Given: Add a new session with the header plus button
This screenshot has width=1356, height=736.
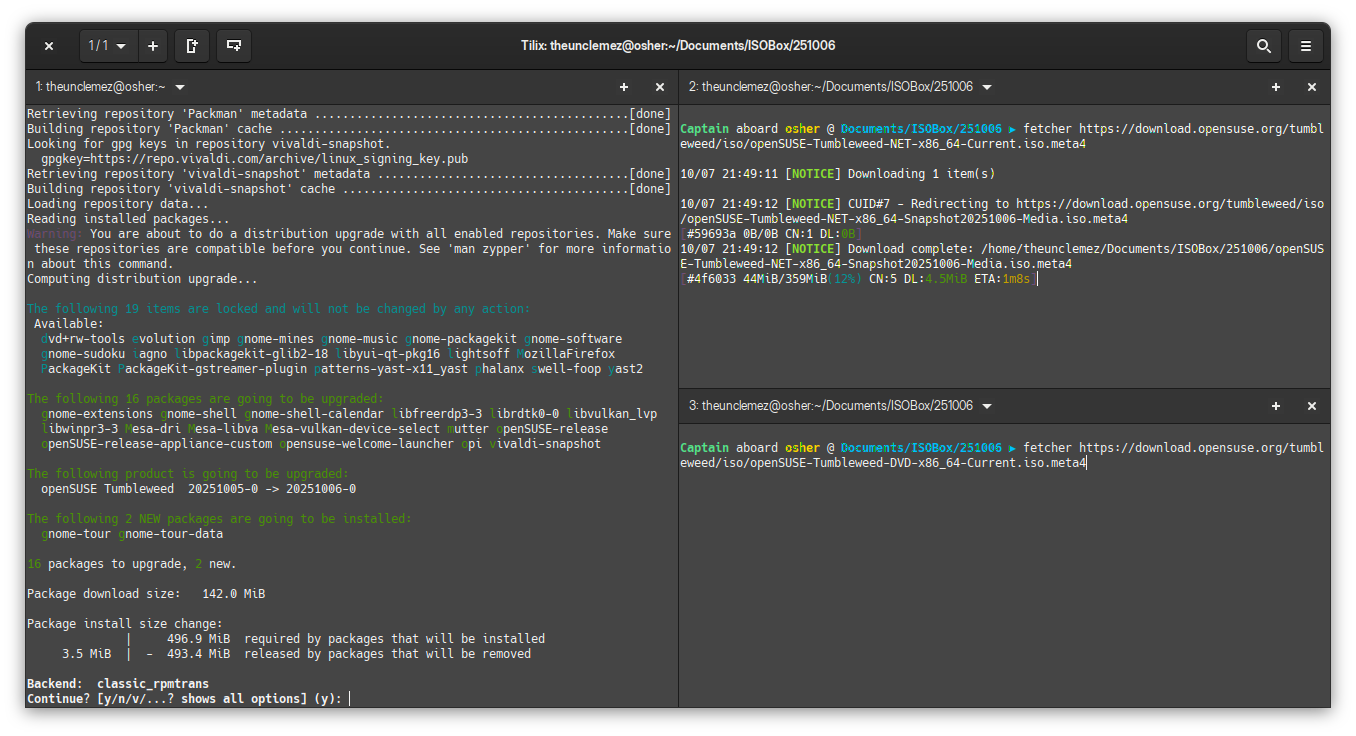Looking at the screenshot, I should click(153, 46).
